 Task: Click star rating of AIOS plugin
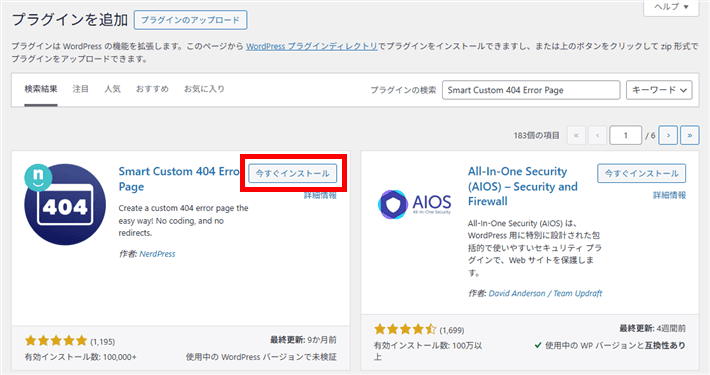(405, 329)
